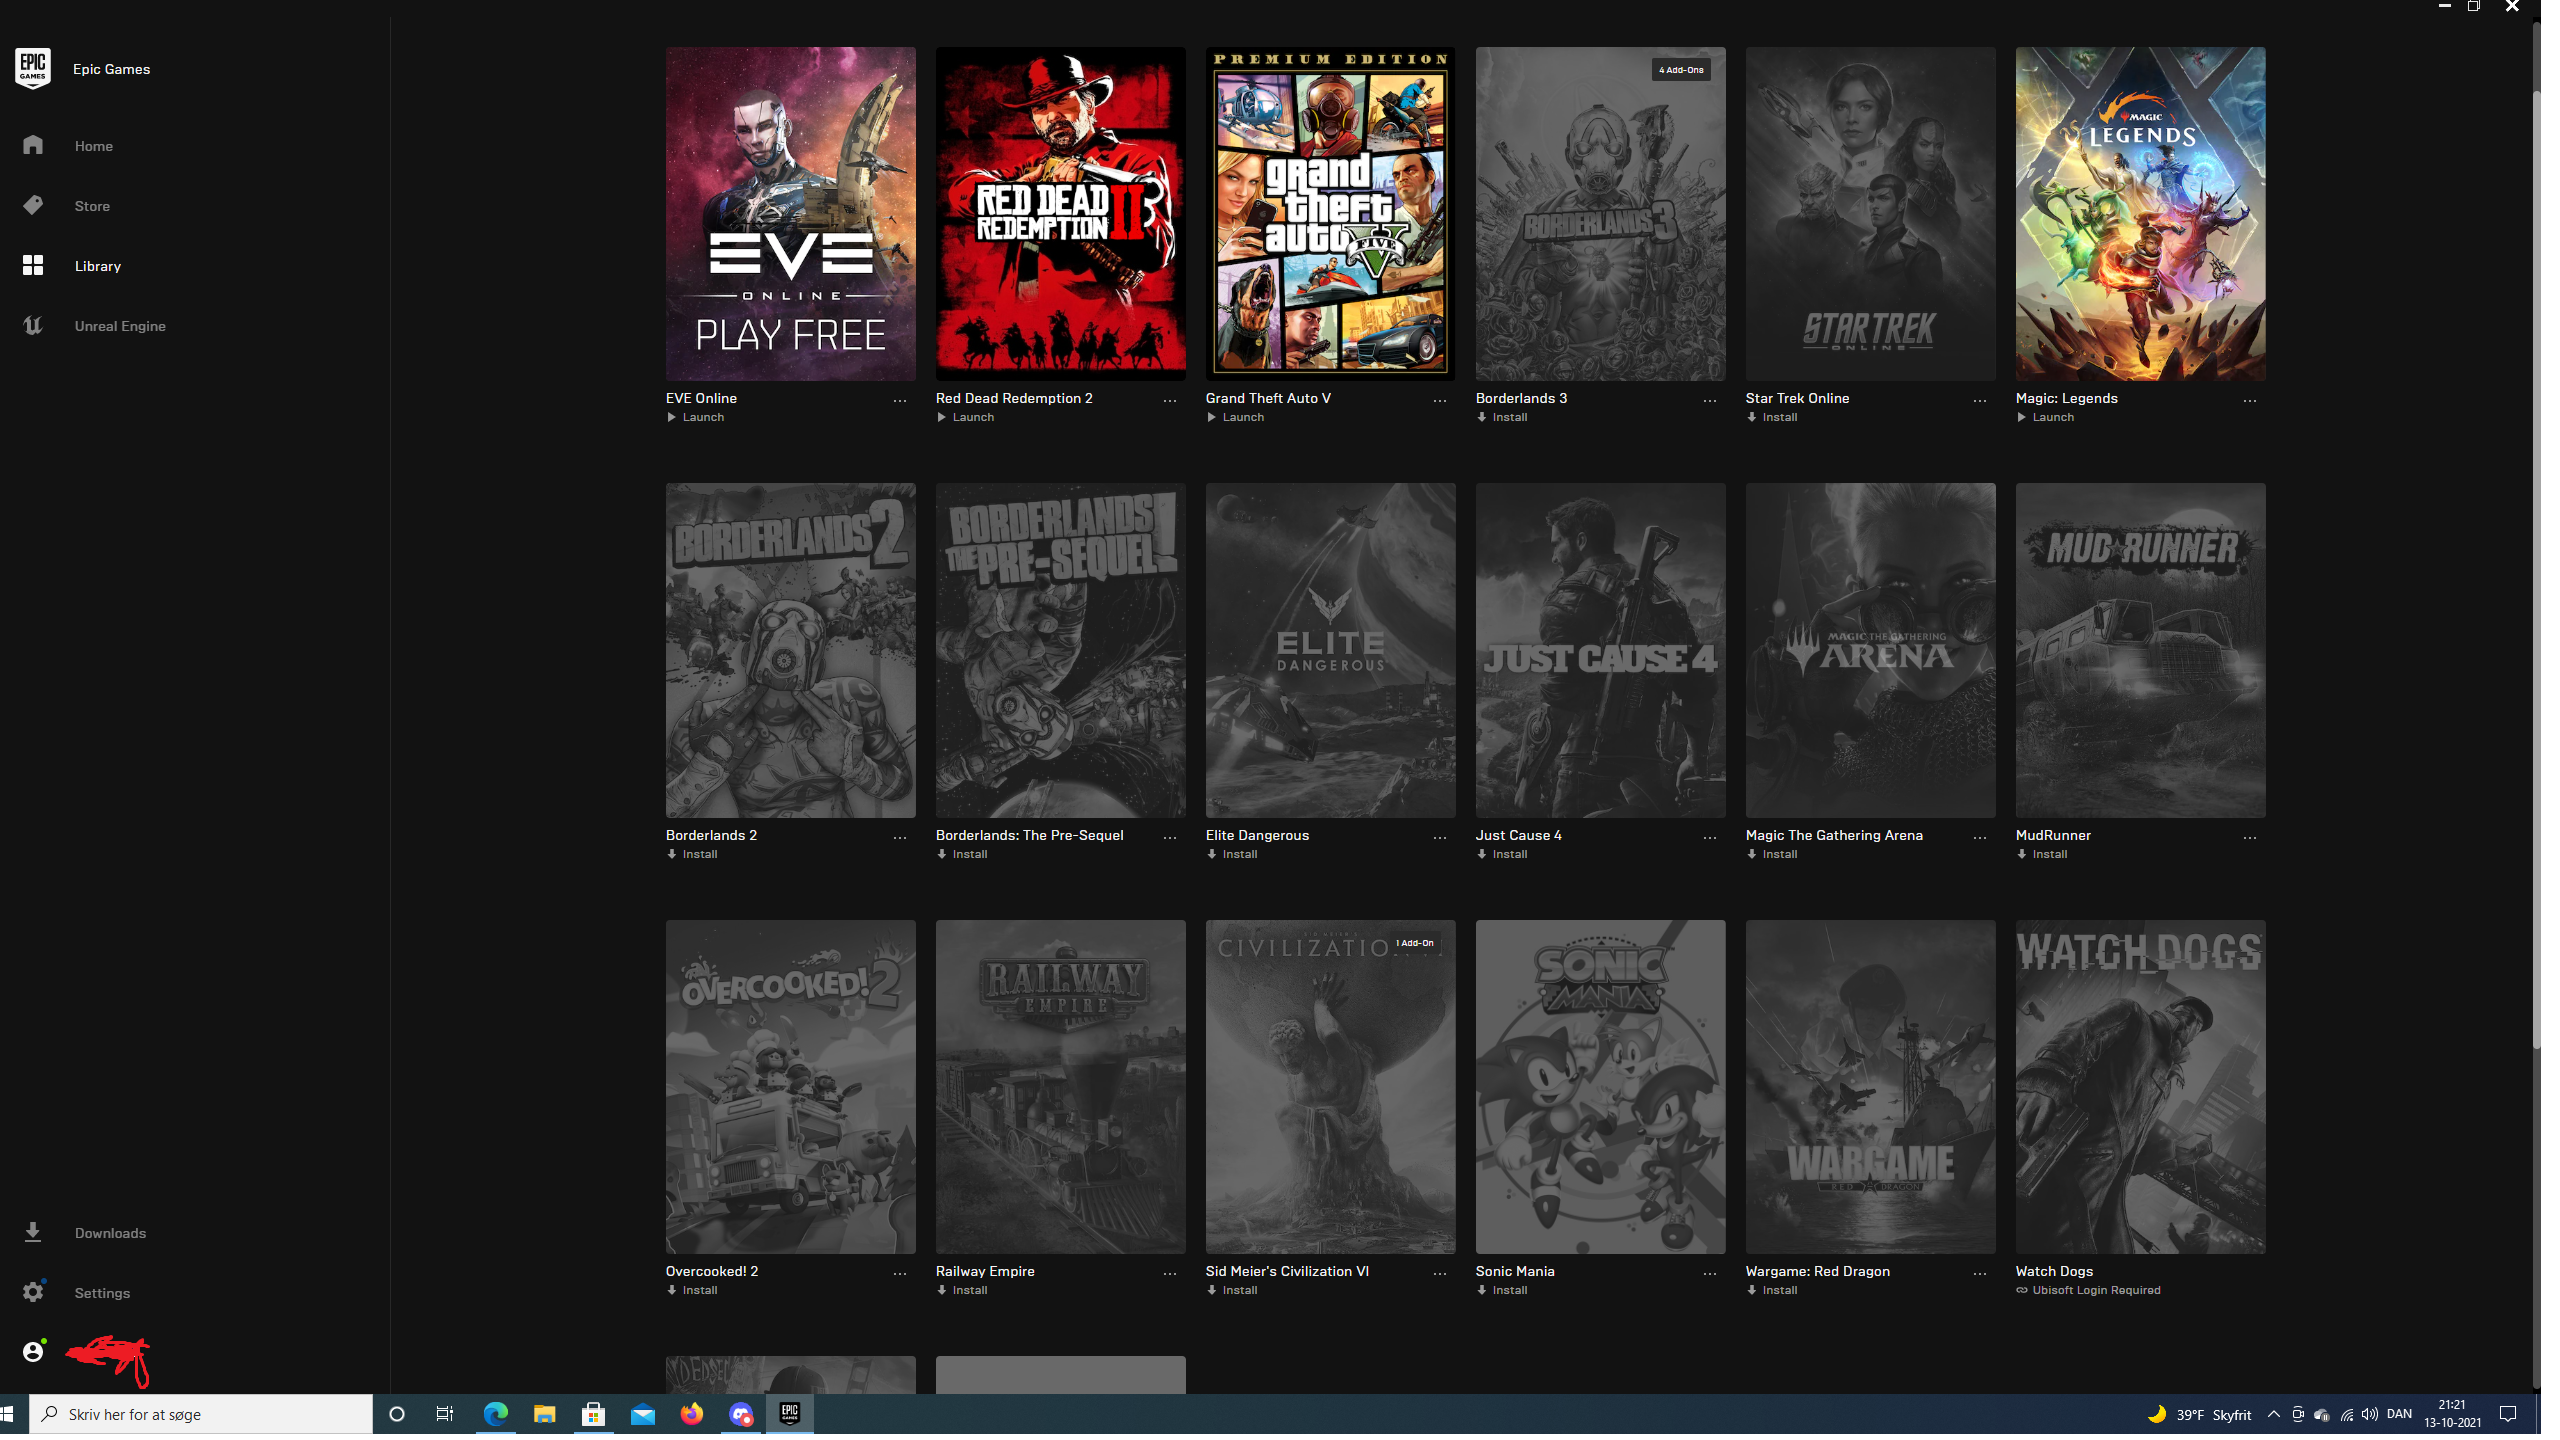Click the Epic Games logo icon

(x=33, y=69)
